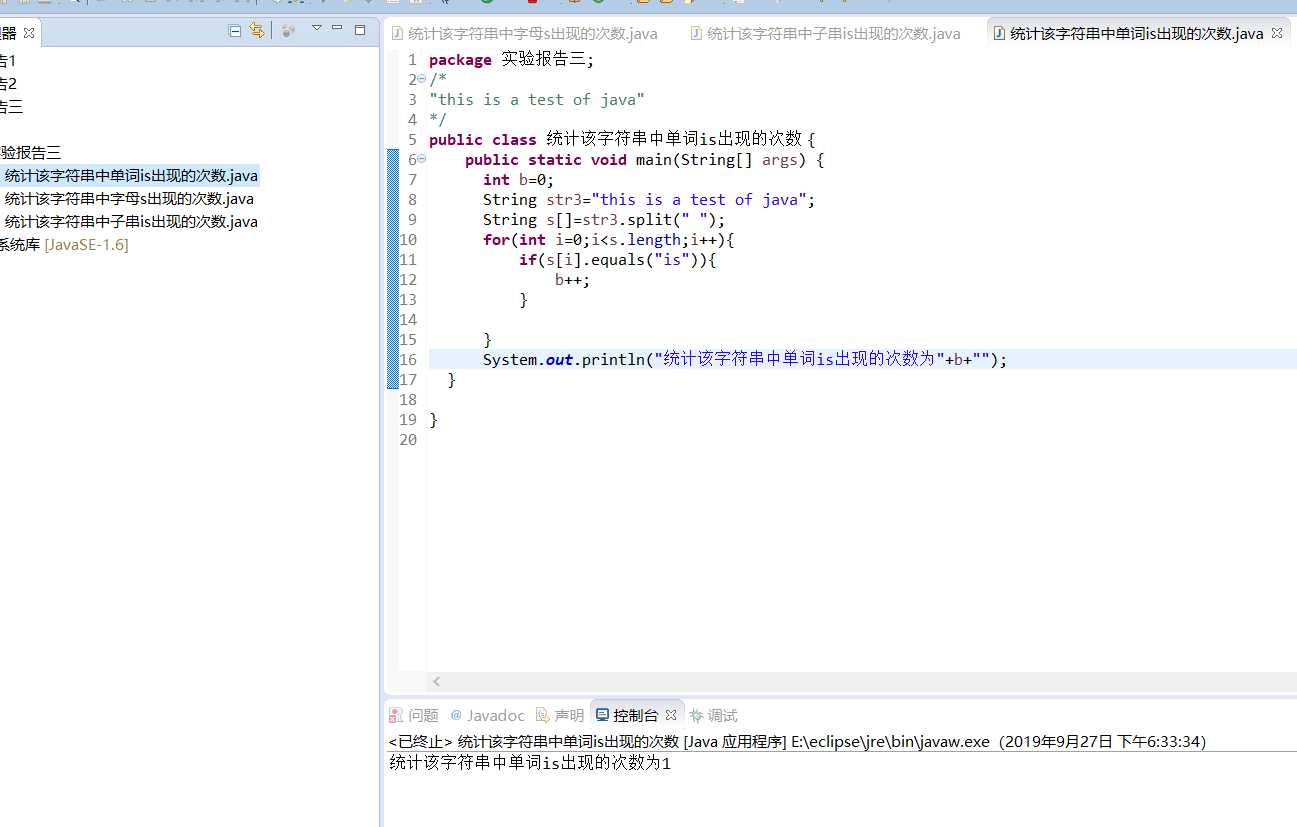1297x827 pixels.
Task: Click Java file icon on 子串is editor tab
Action: point(696,34)
